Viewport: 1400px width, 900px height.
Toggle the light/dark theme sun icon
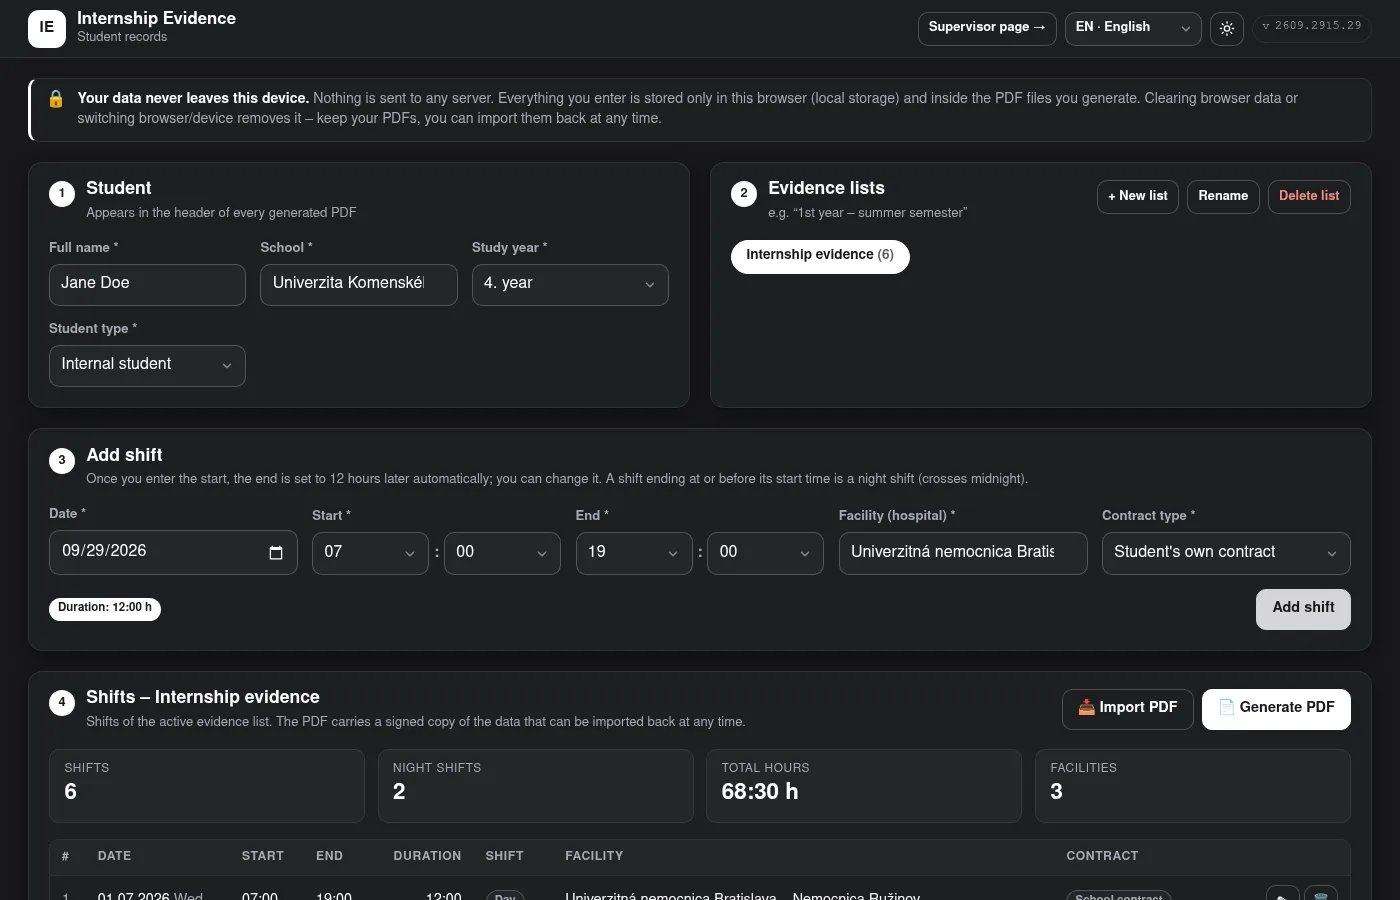pos(1227,28)
